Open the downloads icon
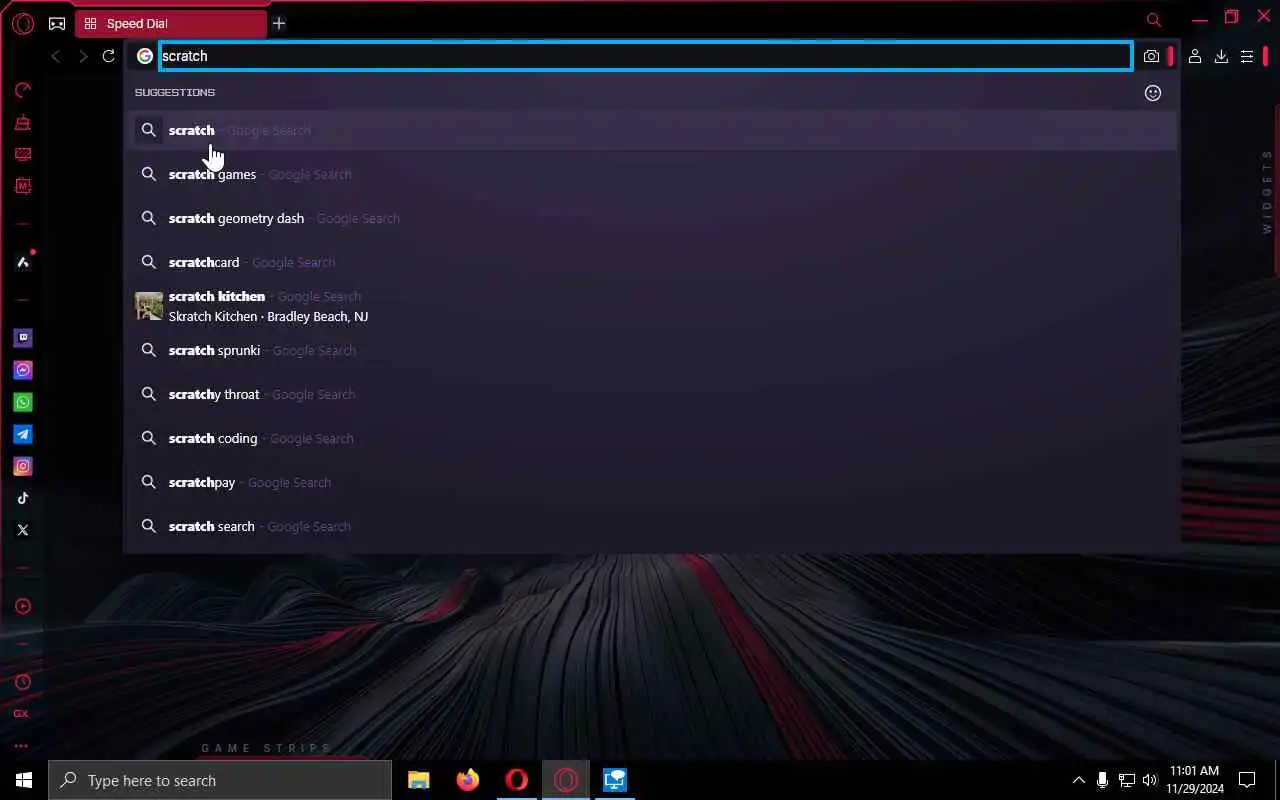This screenshot has height=800, width=1280. coord(1221,57)
